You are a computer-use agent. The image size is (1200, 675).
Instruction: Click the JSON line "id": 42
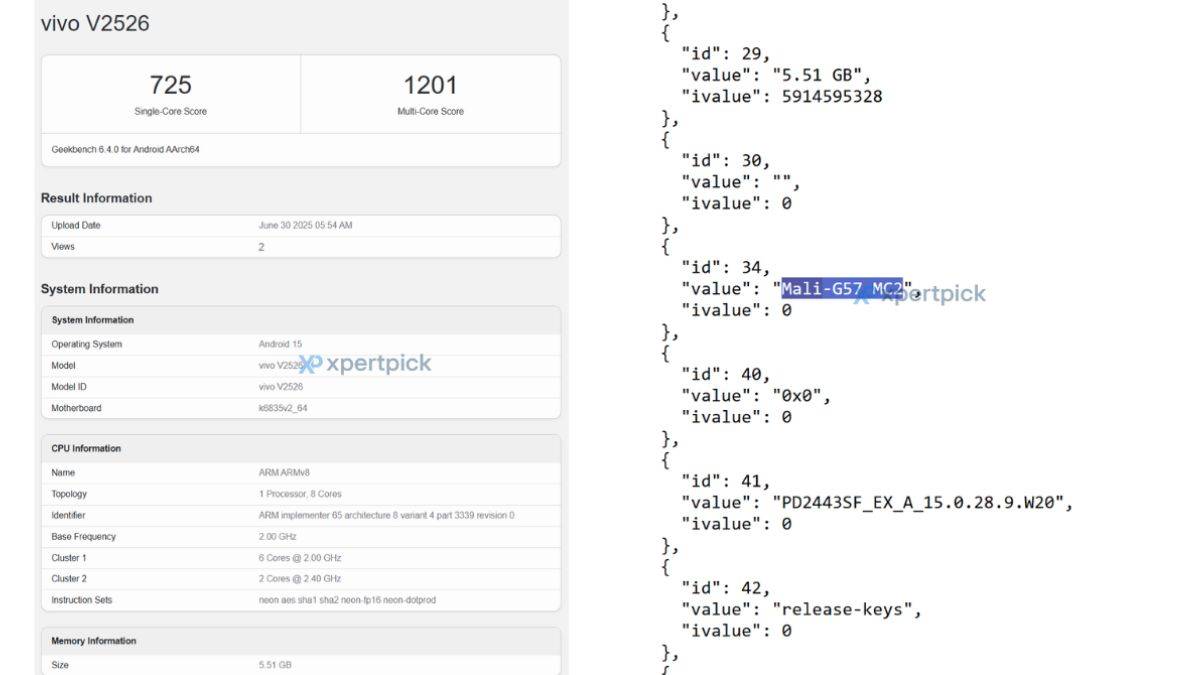pyautogui.click(x=726, y=588)
